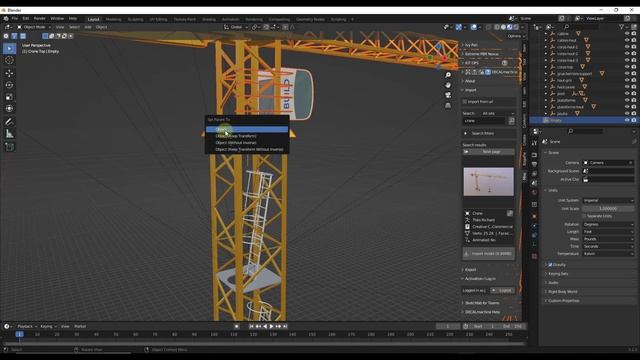
Task: Toggle the Gravity checkbox
Action: click(x=550, y=265)
